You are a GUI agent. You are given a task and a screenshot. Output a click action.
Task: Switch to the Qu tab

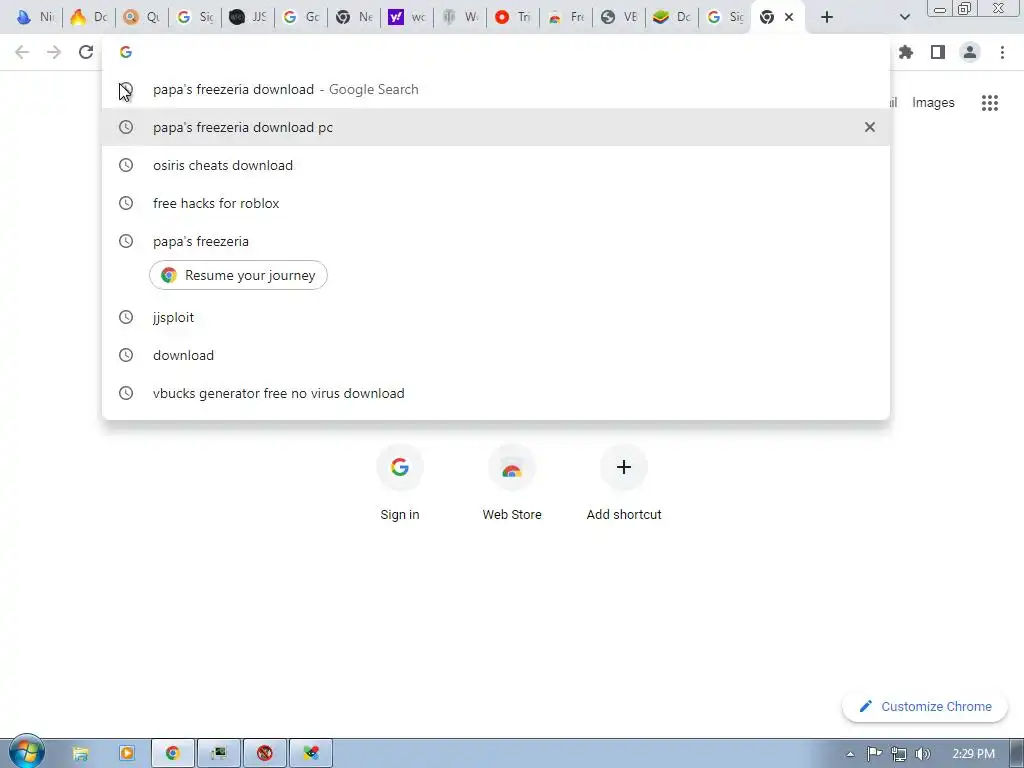pyautogui.click(x=142, y=17)
